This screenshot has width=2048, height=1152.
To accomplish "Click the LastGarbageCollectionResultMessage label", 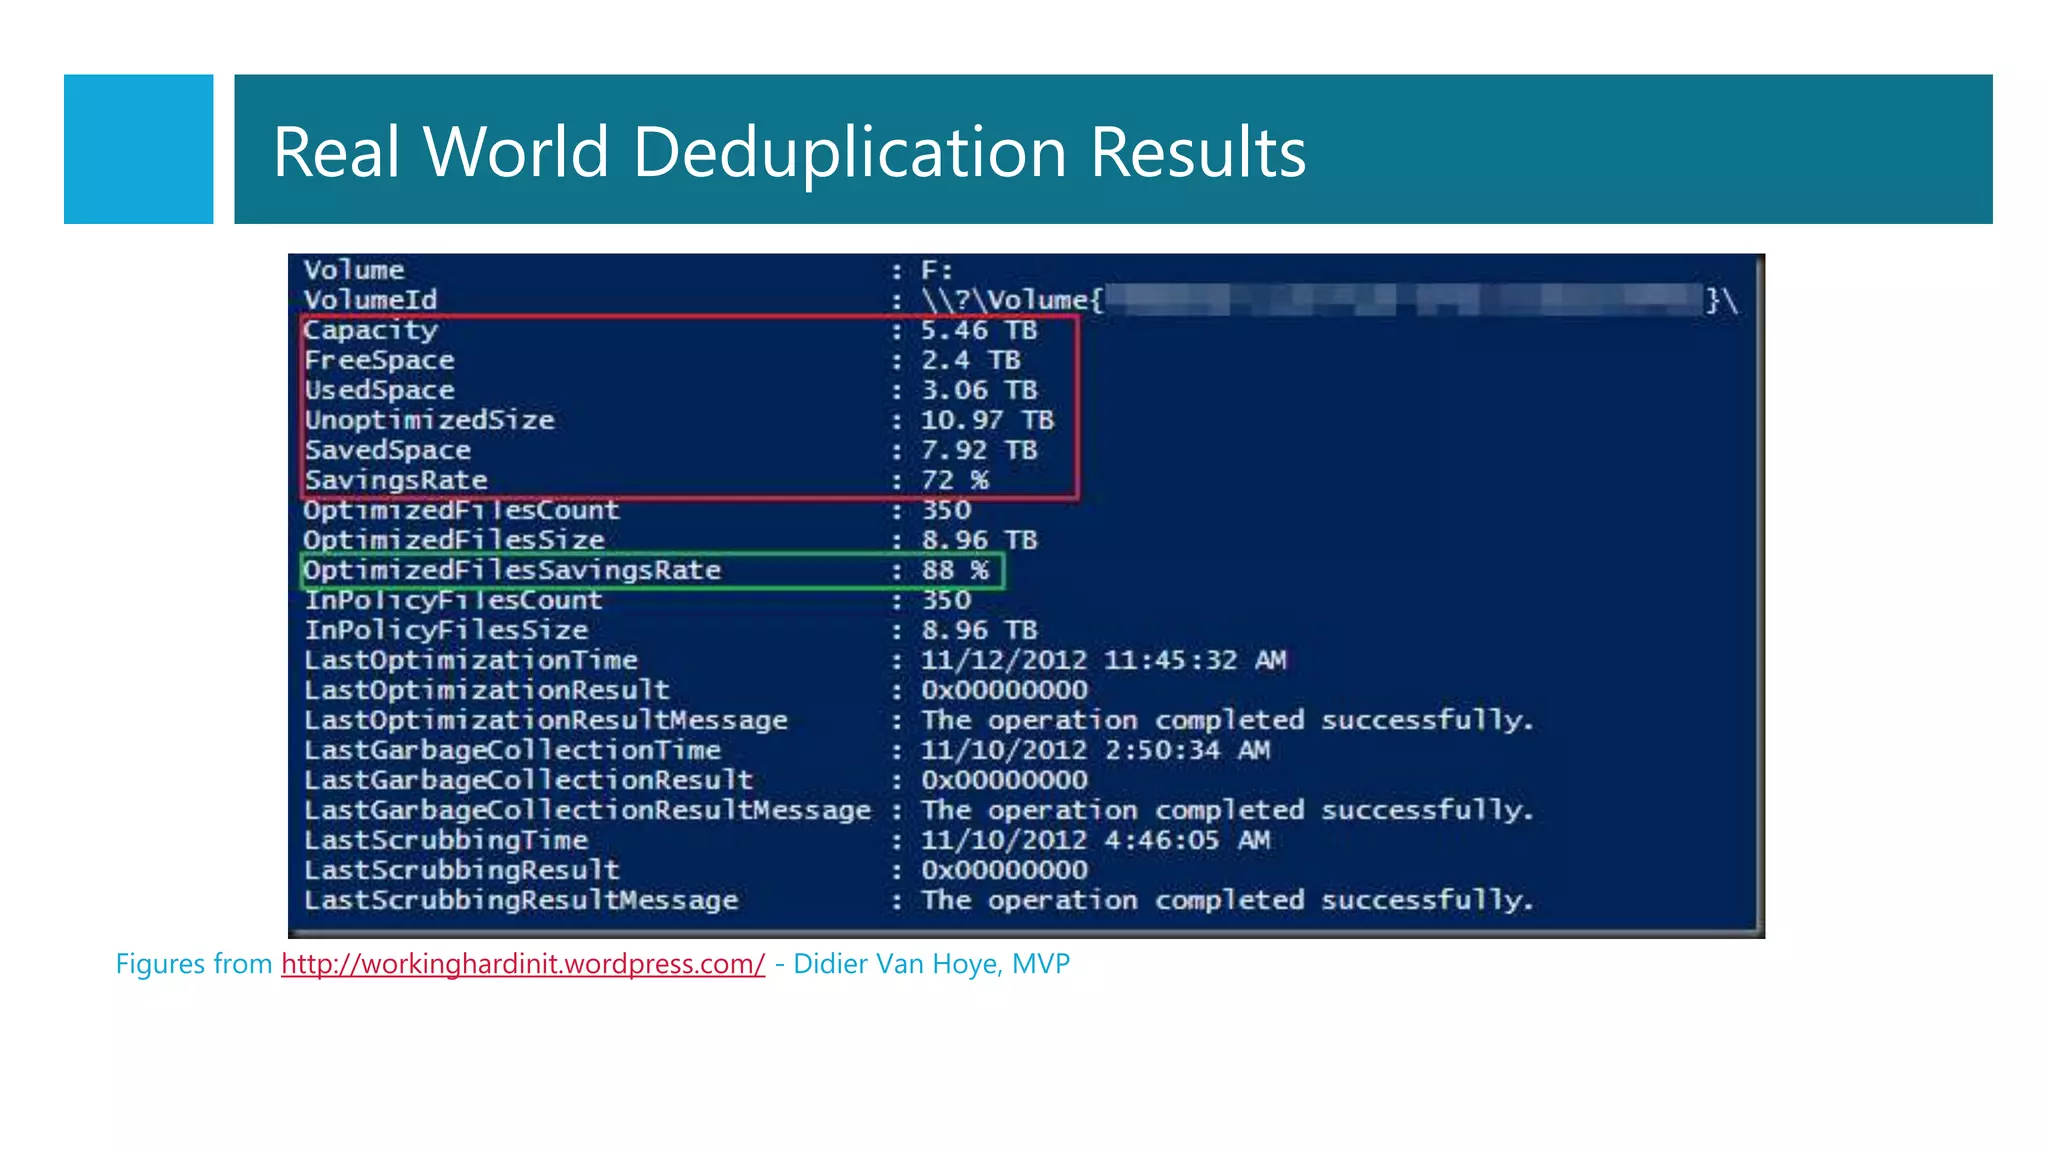I will tap(588, 810).
